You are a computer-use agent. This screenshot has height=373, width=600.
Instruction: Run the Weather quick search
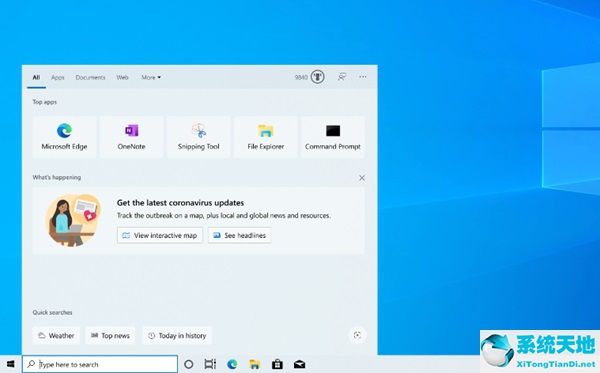[x=56, y=336]
